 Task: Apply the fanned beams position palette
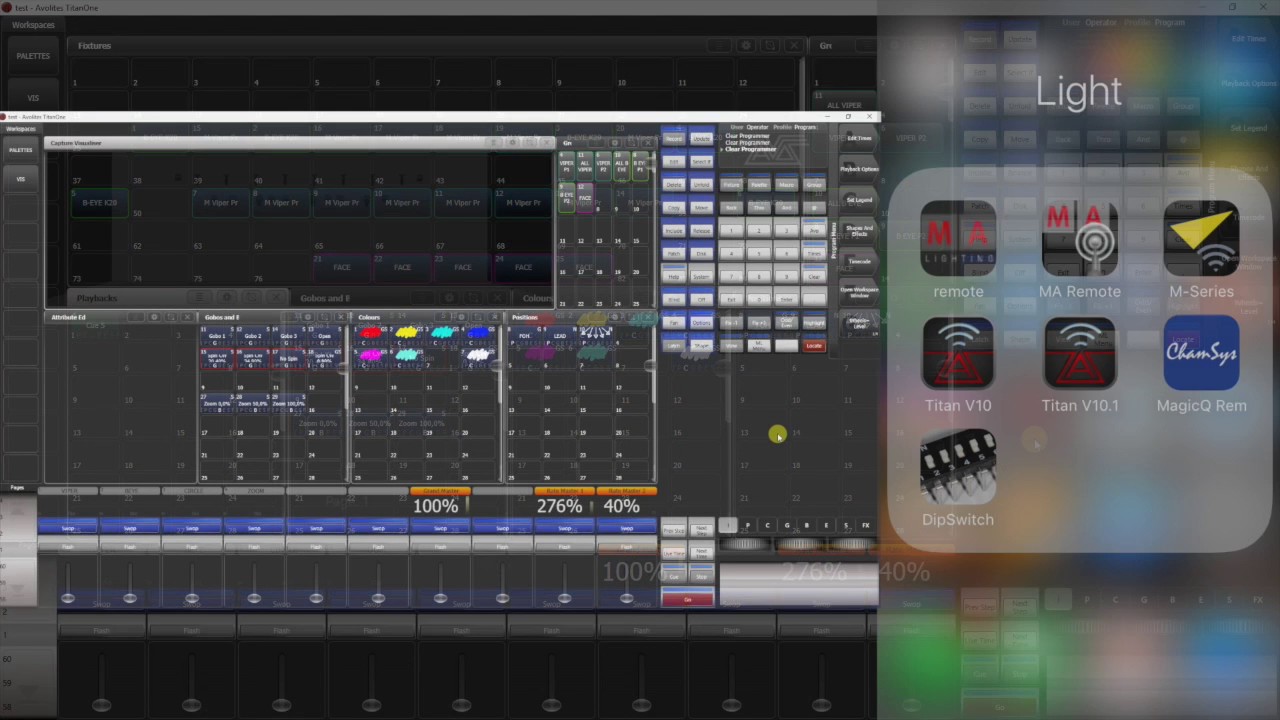595,335
